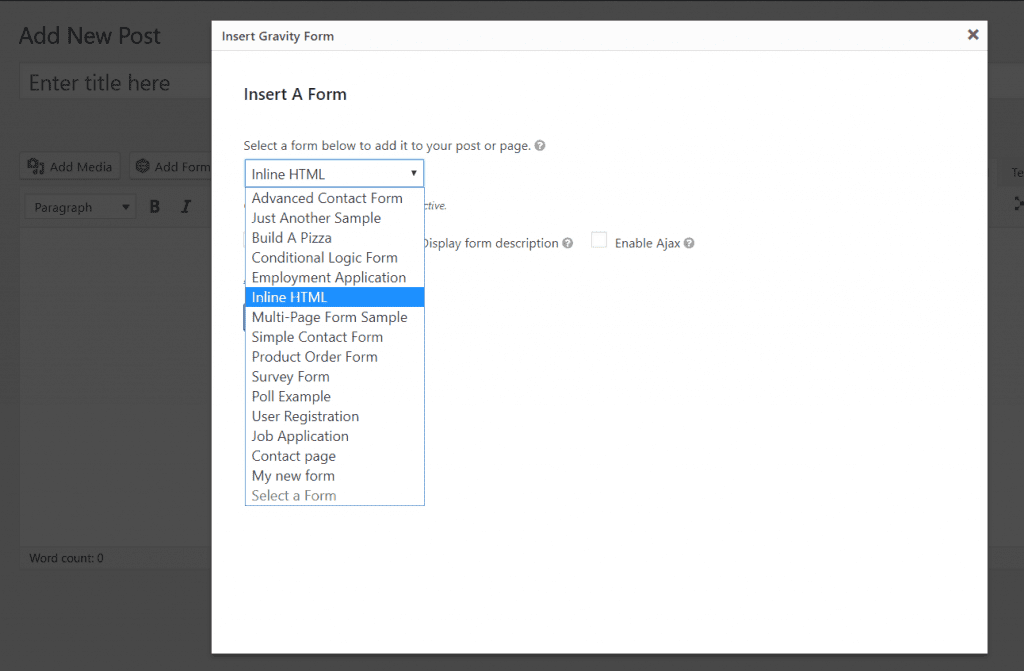Image resolution: width=1024 pixels, height=671 pixels.
Task: Select the highlighted Inline HTML option
Action: coord(334,297)
